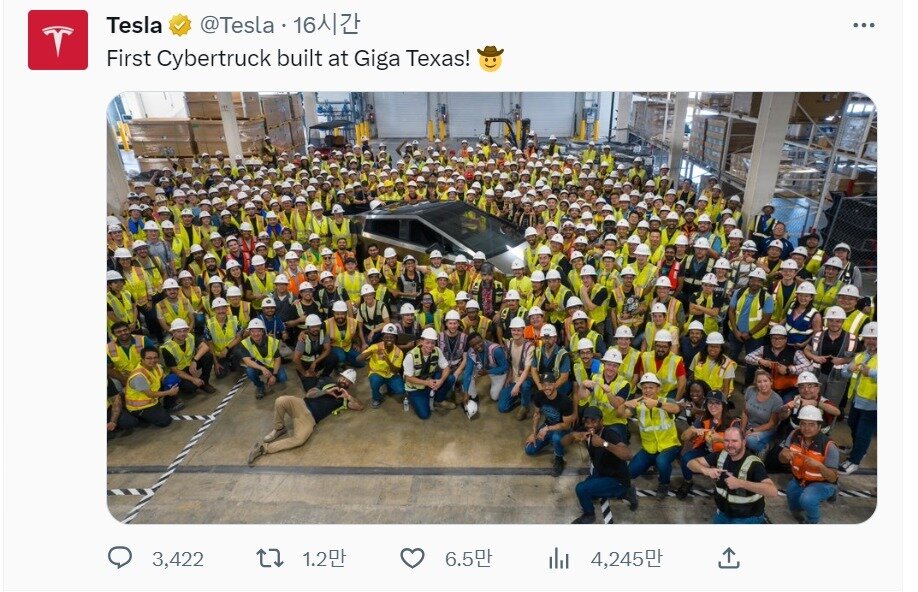Open the tweet's more options menu
Viewport: 918px width, 592px height.
[864, 25]
